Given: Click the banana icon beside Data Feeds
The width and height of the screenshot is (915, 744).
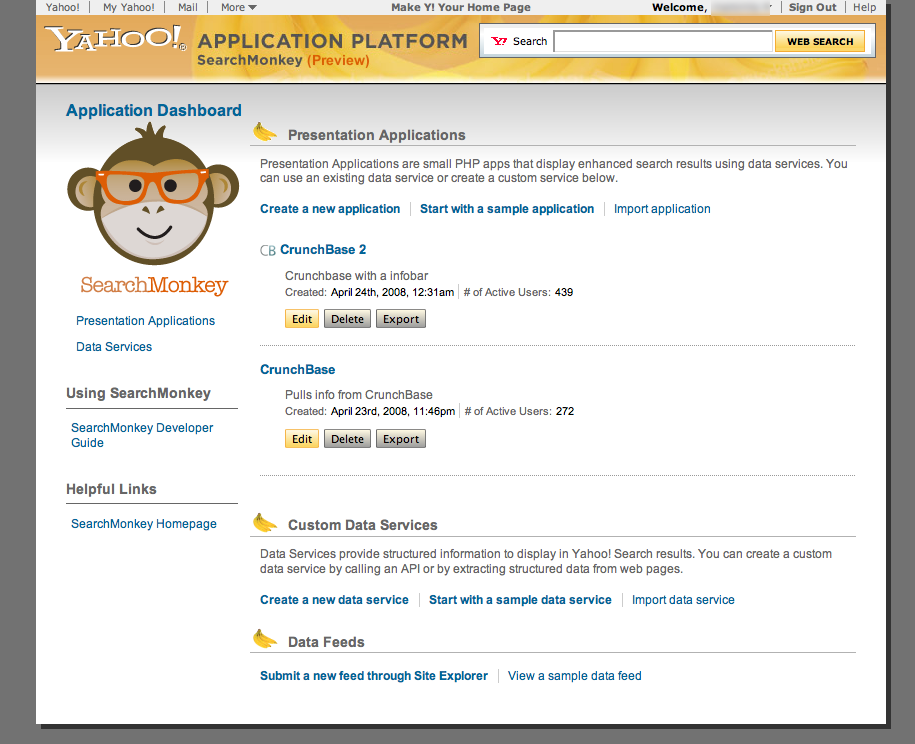Looking at the screenshot, I should pos(265,640).
